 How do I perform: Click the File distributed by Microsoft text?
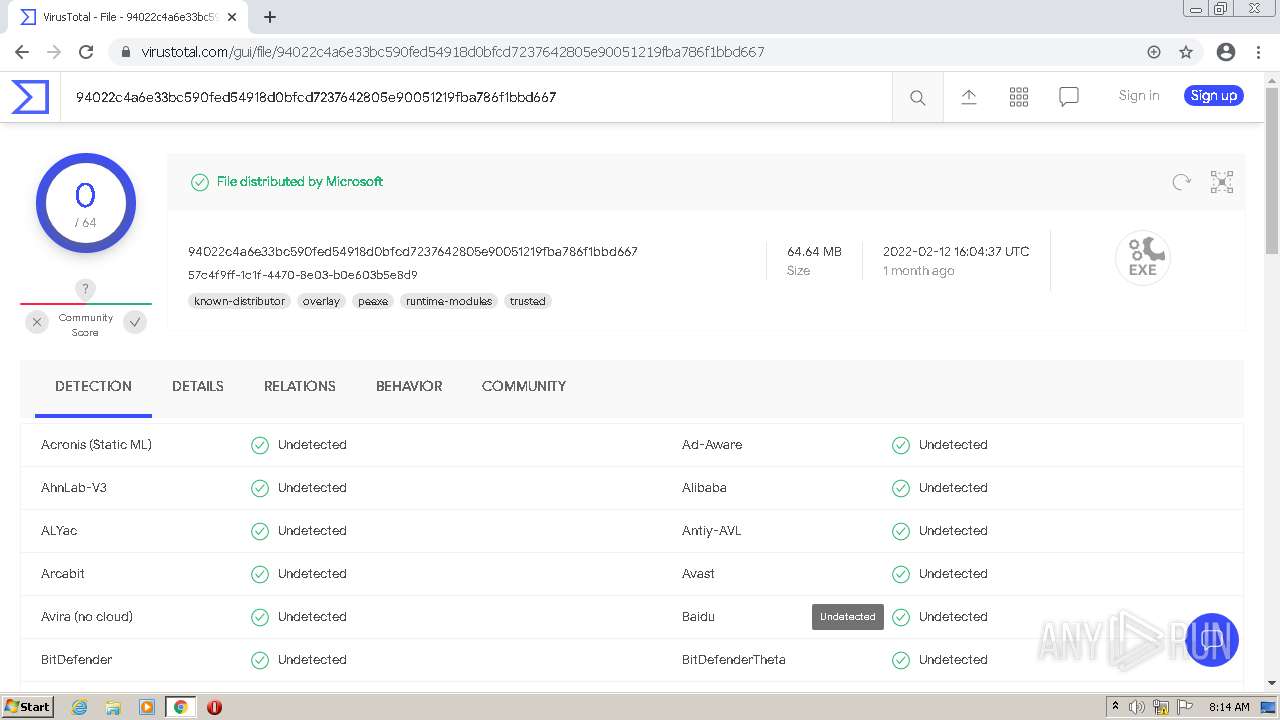300,182
